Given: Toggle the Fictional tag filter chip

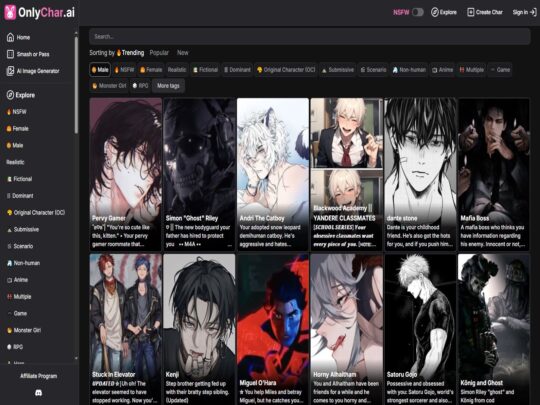Looking at the screenshot, I should [205, 70].
